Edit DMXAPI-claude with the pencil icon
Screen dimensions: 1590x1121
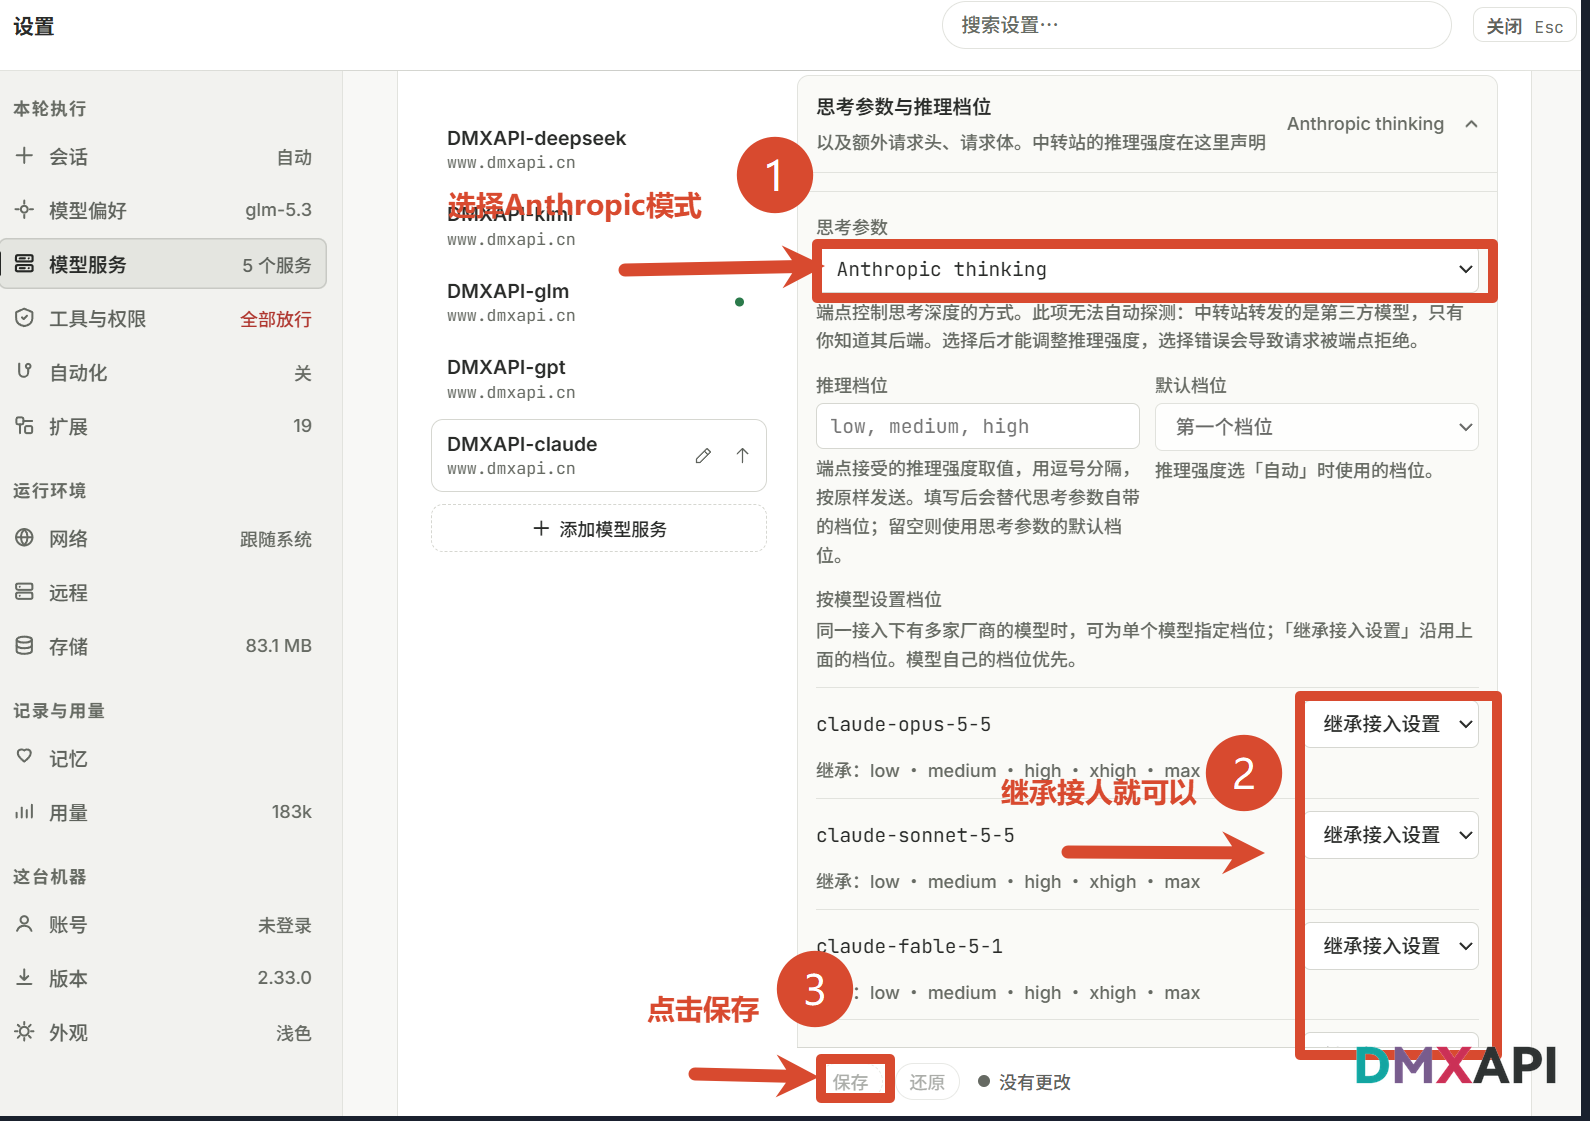[x=703, y=456]
